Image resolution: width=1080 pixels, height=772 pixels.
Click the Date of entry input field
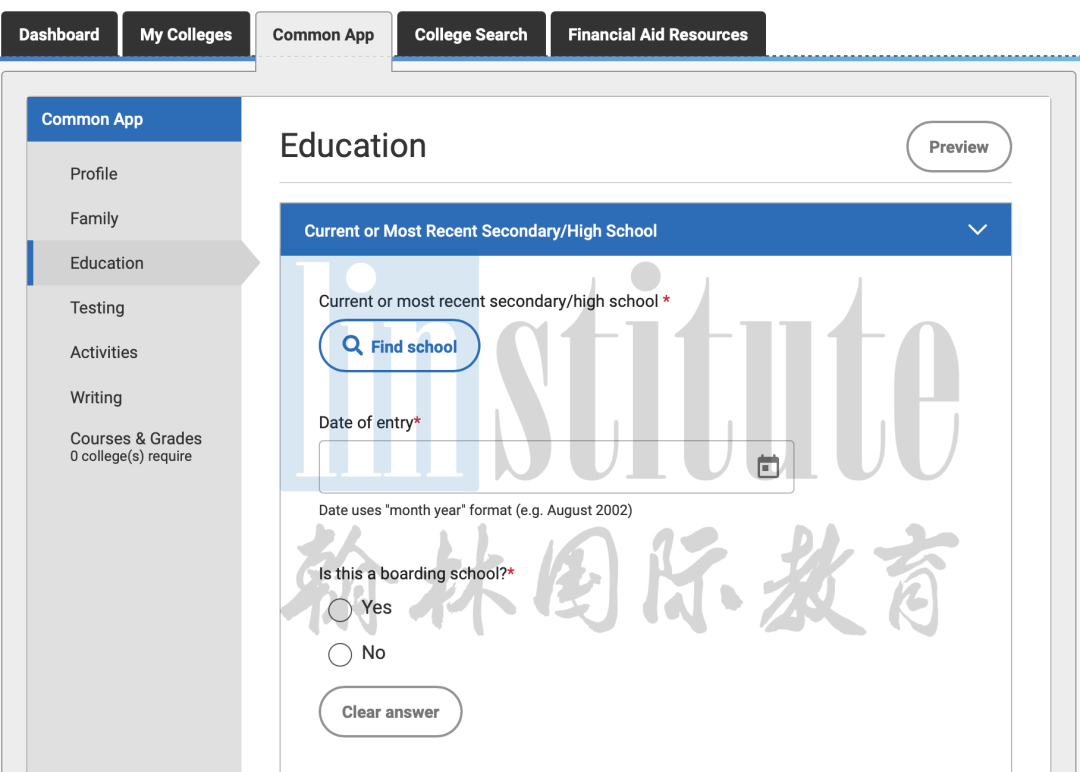click(557, 467)
